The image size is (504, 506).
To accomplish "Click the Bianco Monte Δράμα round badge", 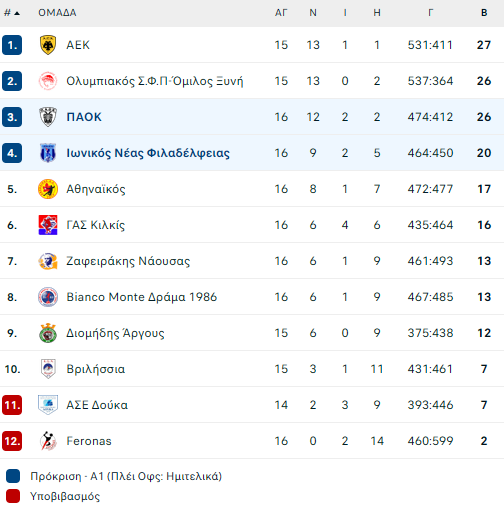I will coord(48,297).
